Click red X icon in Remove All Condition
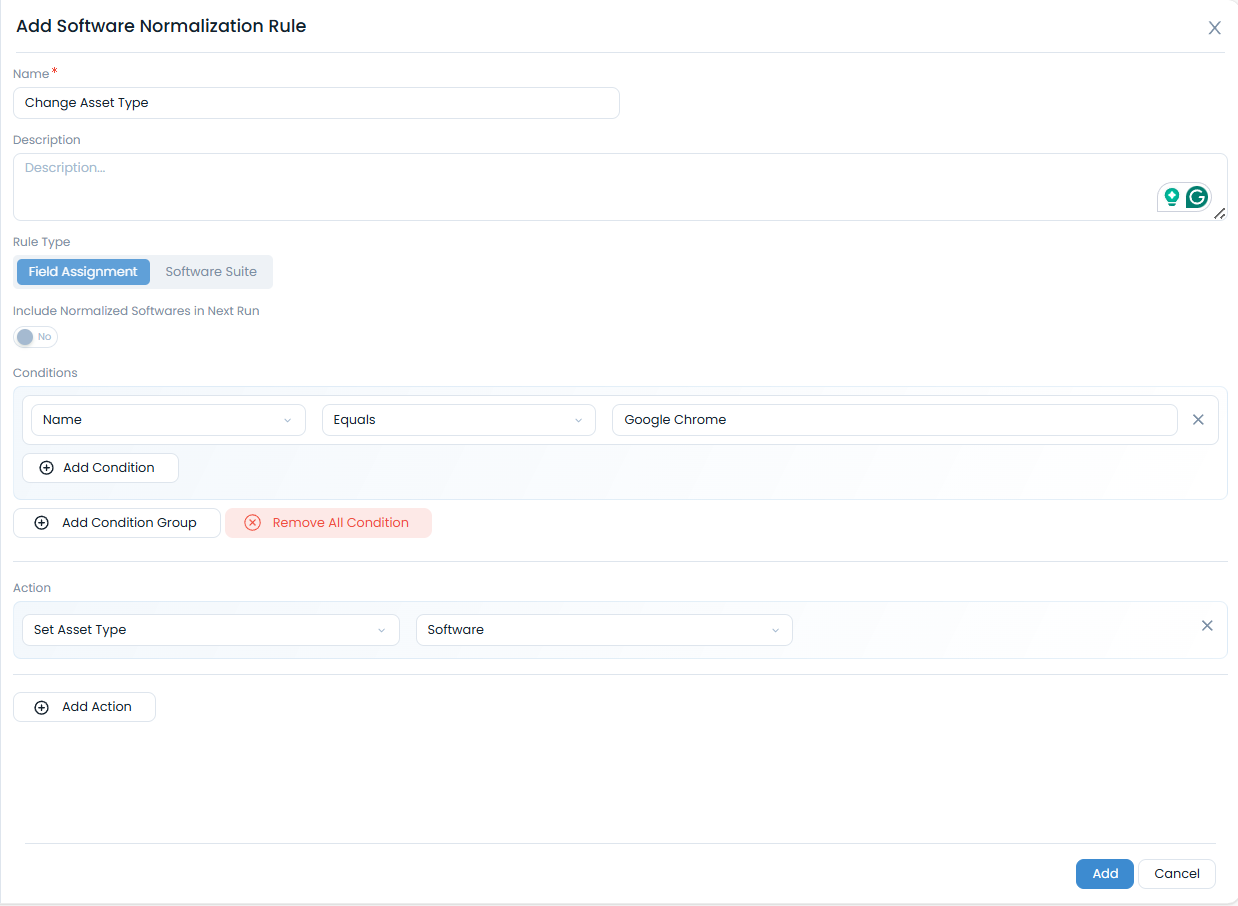The image size is (1238, 906). [x=252, y=523]
